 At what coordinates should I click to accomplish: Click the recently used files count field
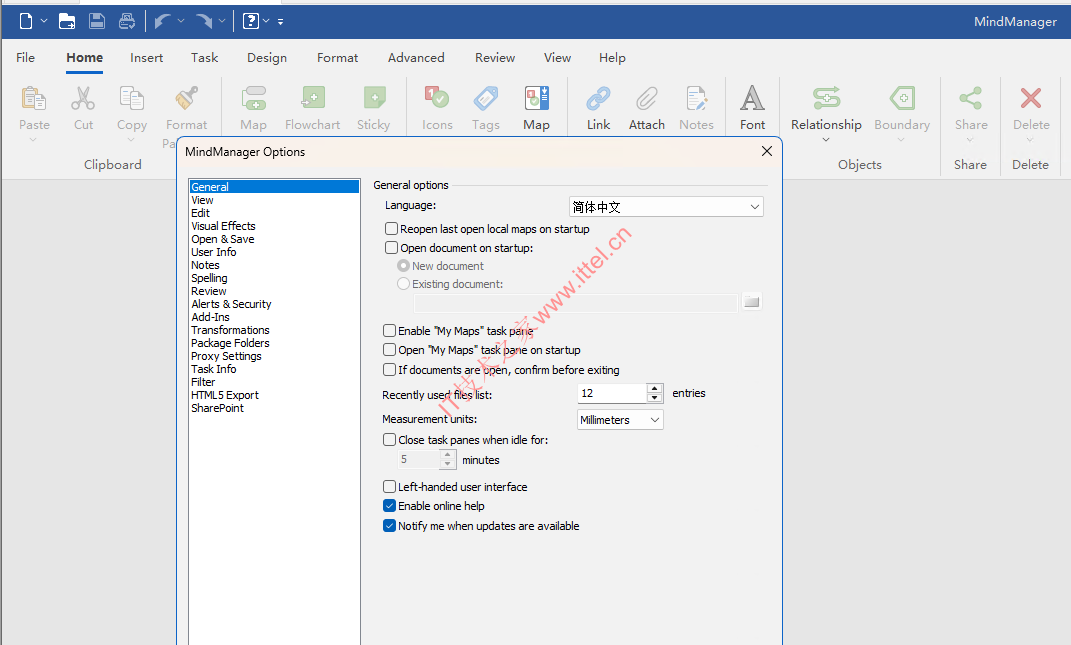tap(612, 393)
